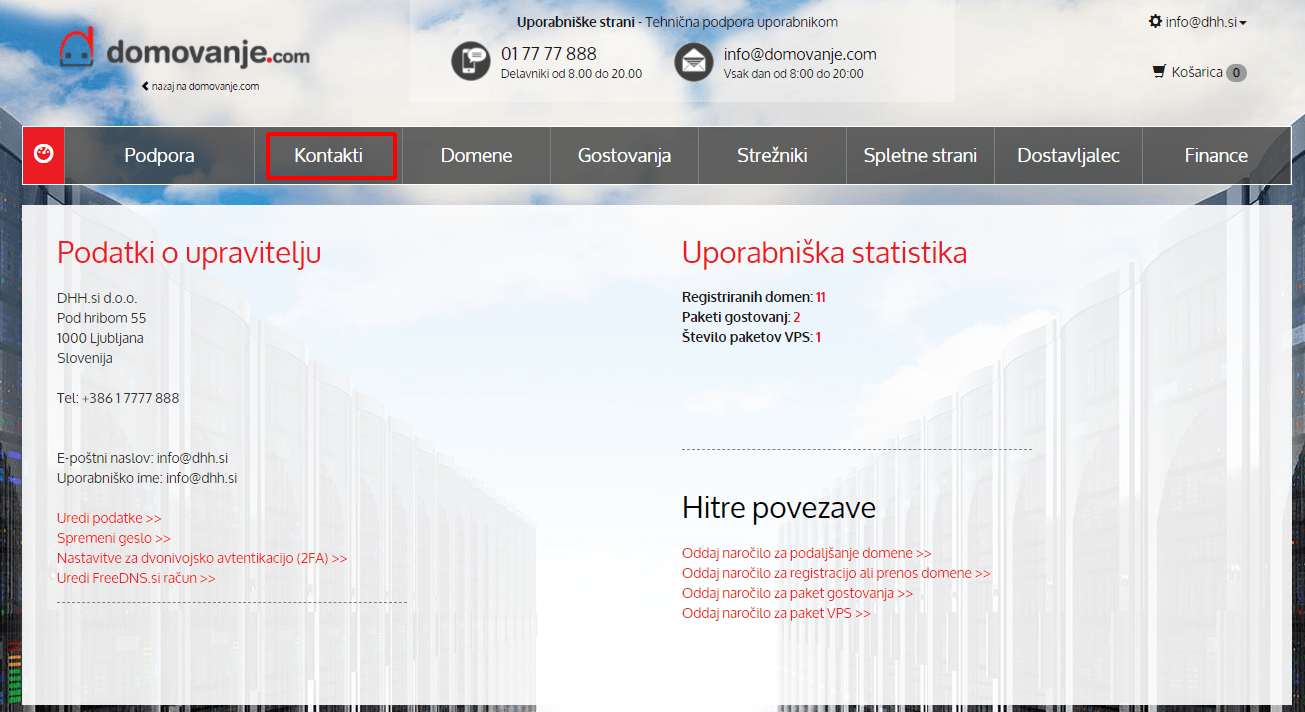Viewport: 1305px width, 712px height.
Task: Click 'Oddaj naročilo za podaljšanje domene' link
Action: (x=806, y=553)
